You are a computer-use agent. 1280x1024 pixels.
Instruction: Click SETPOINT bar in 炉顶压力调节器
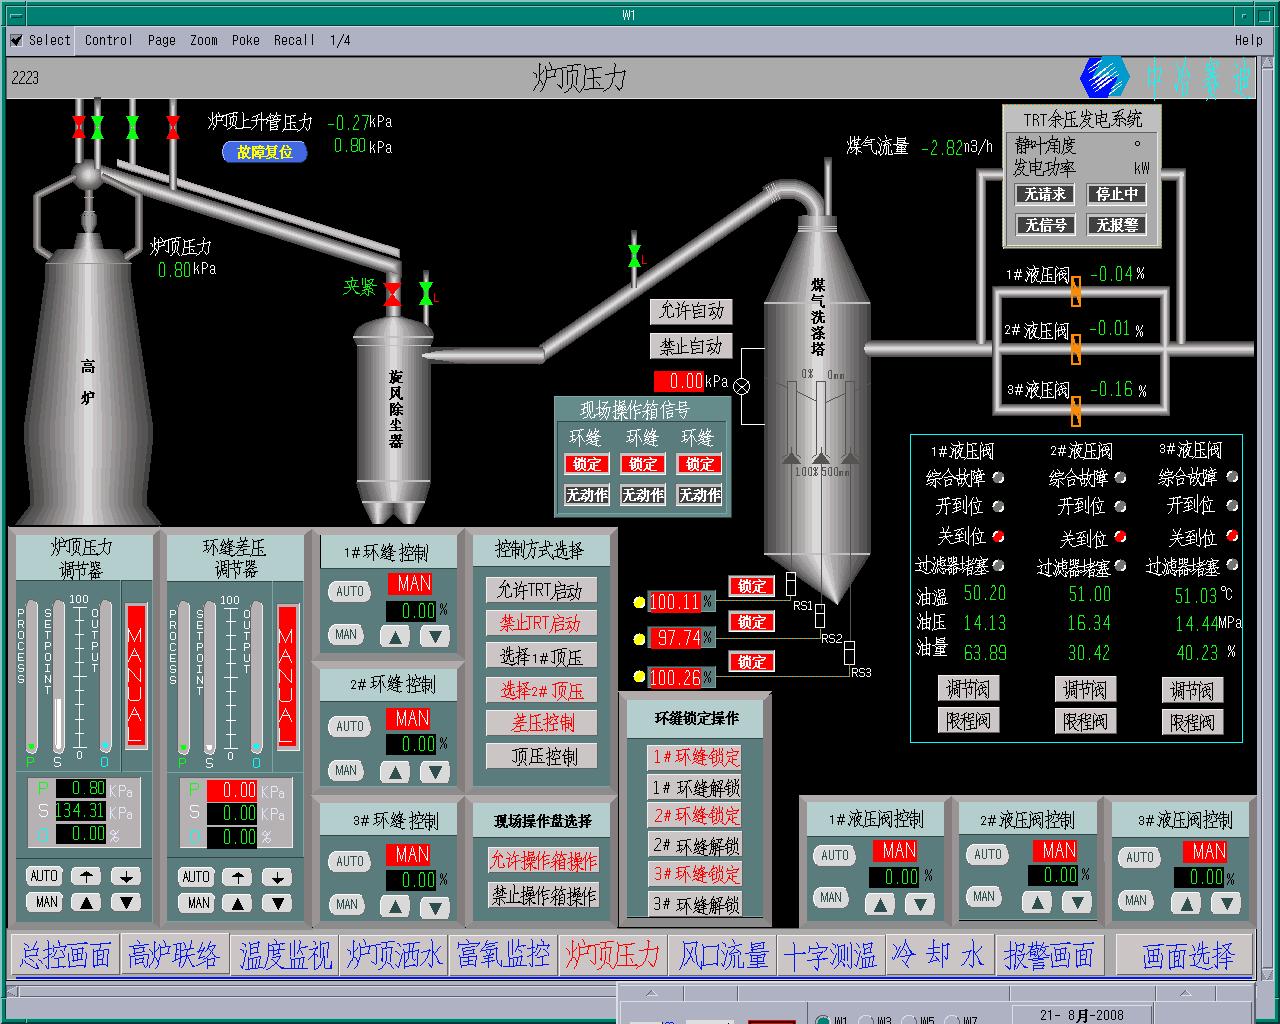[58, 676]
